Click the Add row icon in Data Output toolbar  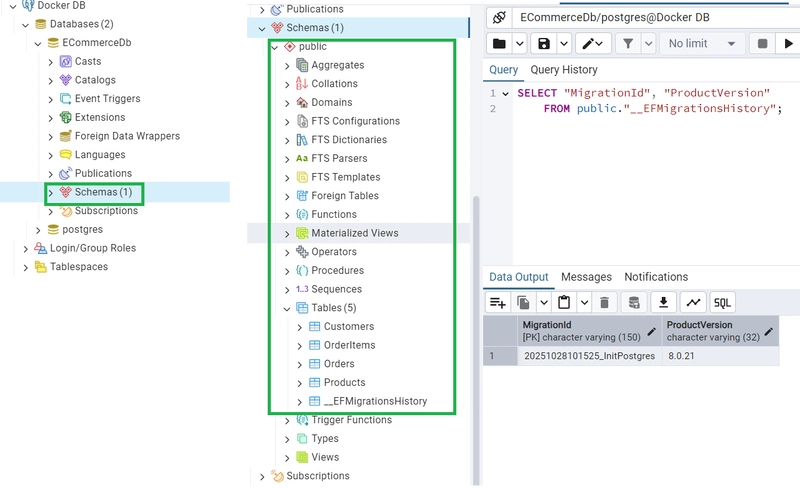tap(497, 303)
